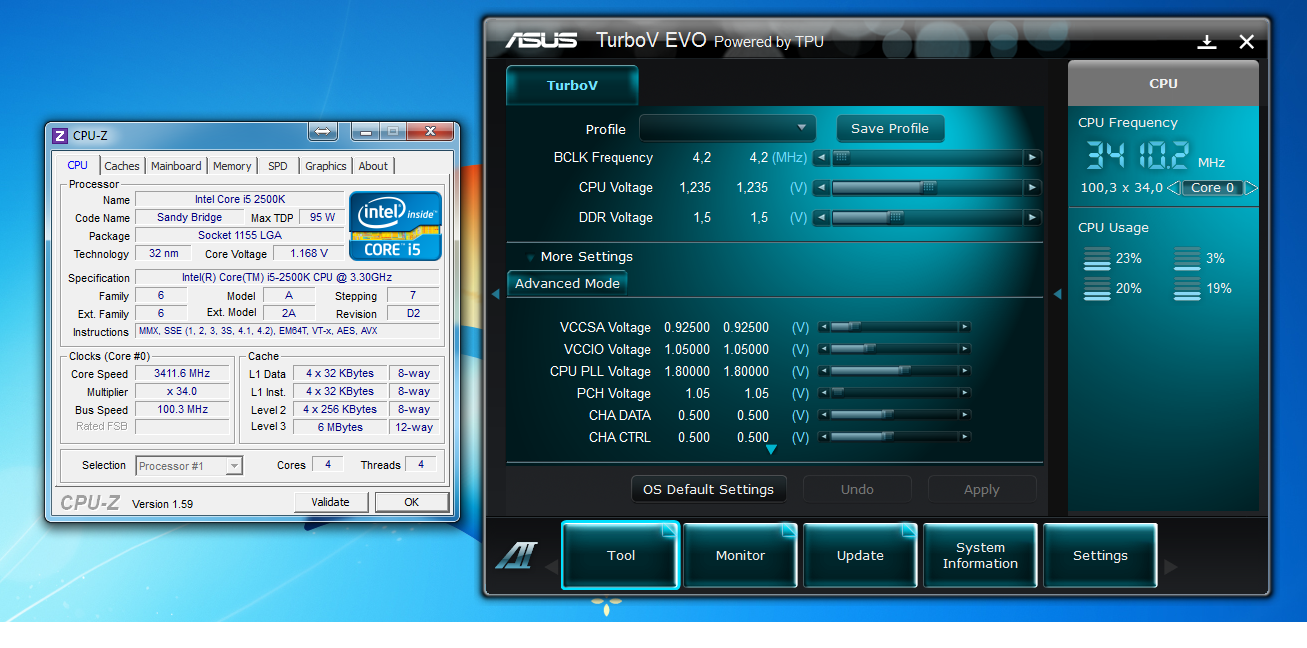Click the CPU-Z title bar app icon
This screenshot has width=1307, height=648.
tap(60, 135)
